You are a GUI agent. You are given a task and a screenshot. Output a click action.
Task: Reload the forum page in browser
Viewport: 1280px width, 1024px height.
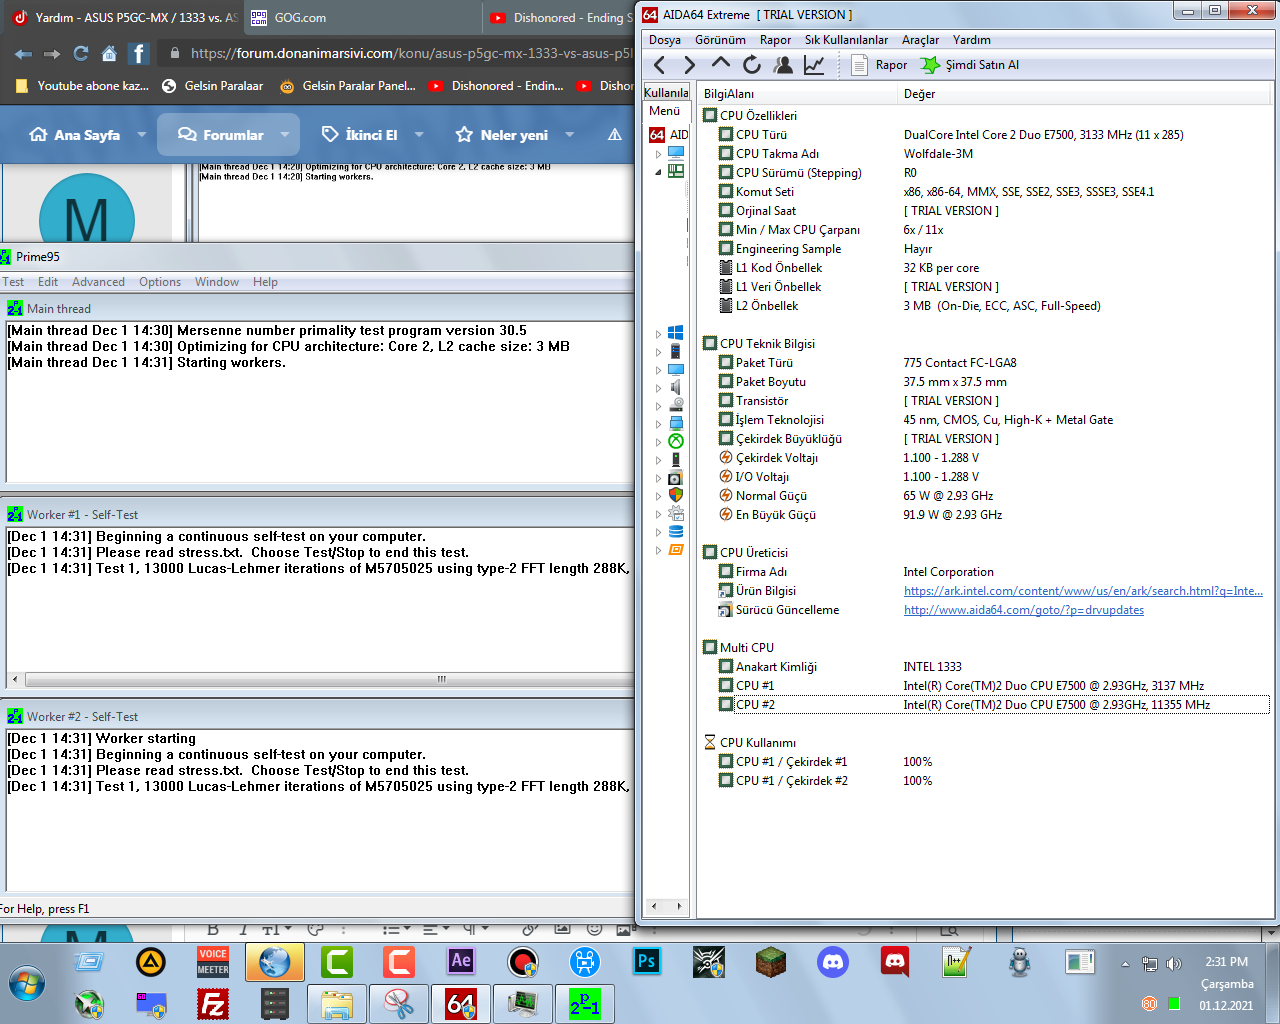[81, 53]
